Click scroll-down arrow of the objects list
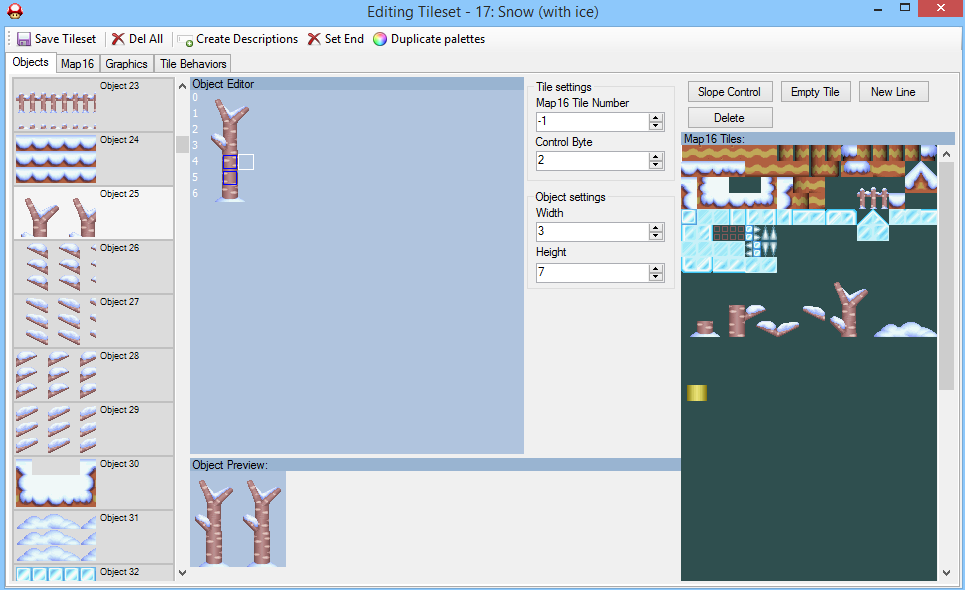 coord(182,573)
